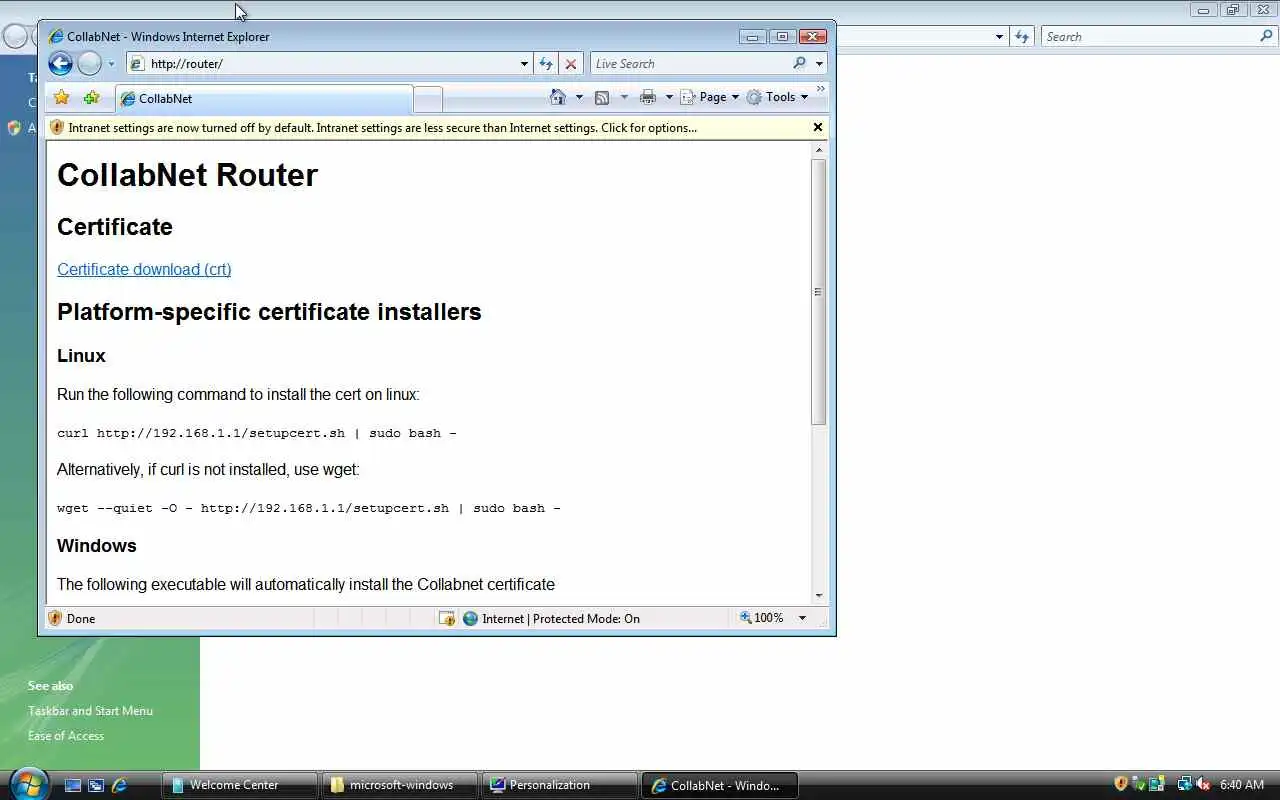Viewport: 1280px width, 800px height.
Task: Click the curl setupcert.sh command text
Action: pyautogui.click(x=257, y=433)
